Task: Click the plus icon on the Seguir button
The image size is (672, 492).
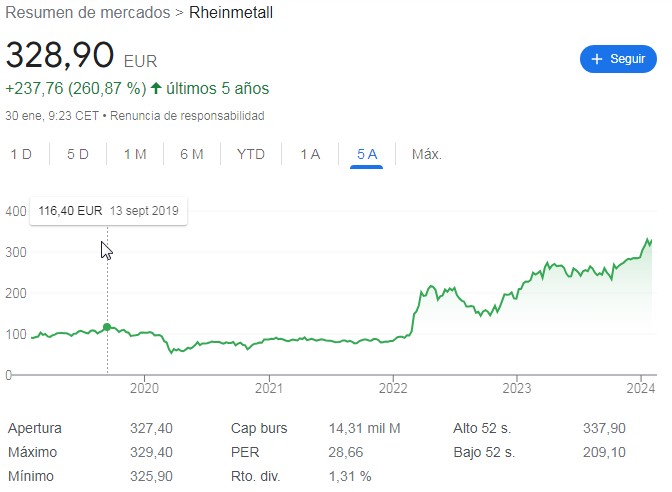Action: pos(597,59)
